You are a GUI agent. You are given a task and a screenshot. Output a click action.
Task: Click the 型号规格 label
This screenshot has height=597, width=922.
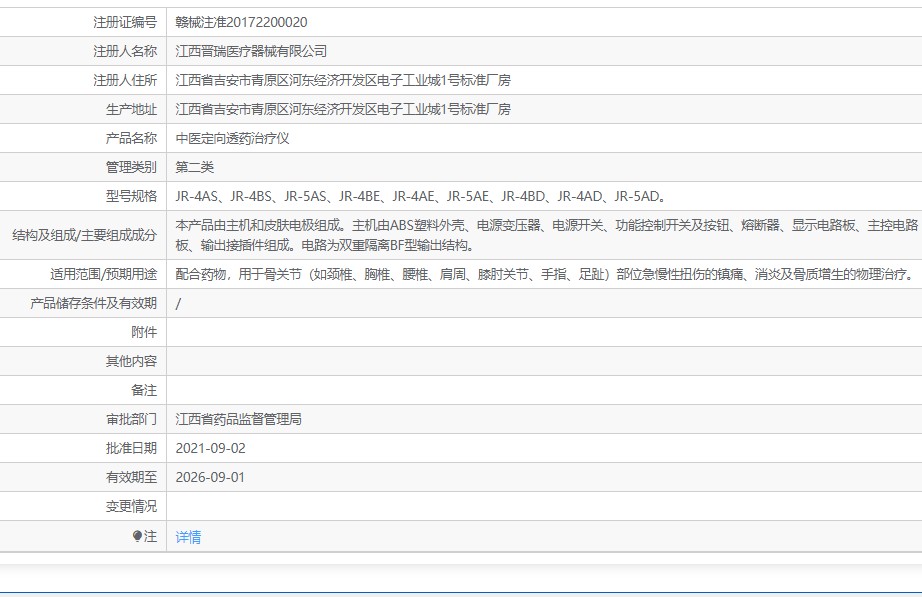coord(132,196)
